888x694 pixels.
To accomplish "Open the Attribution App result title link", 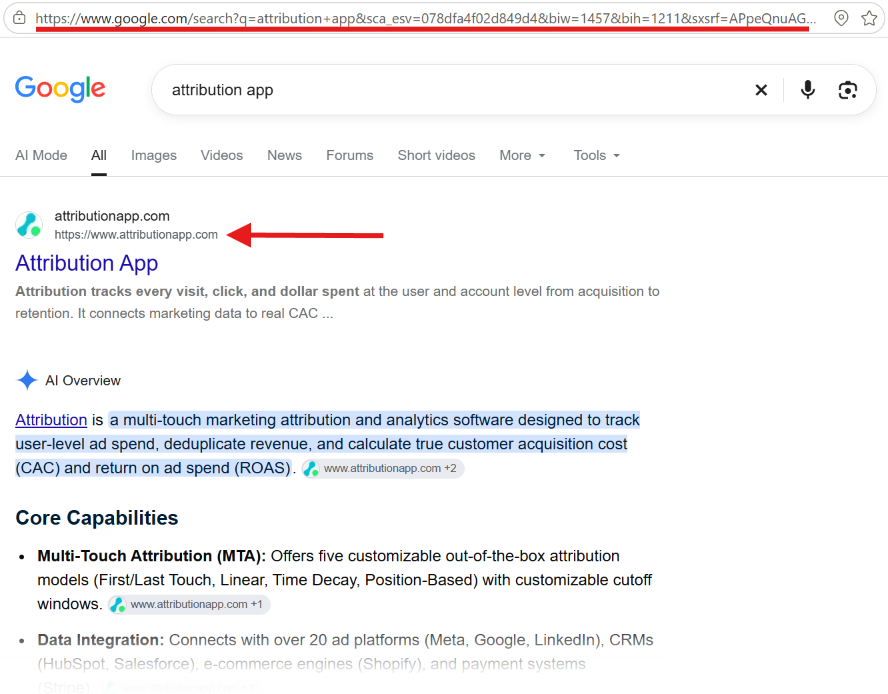I will (87, 263).
